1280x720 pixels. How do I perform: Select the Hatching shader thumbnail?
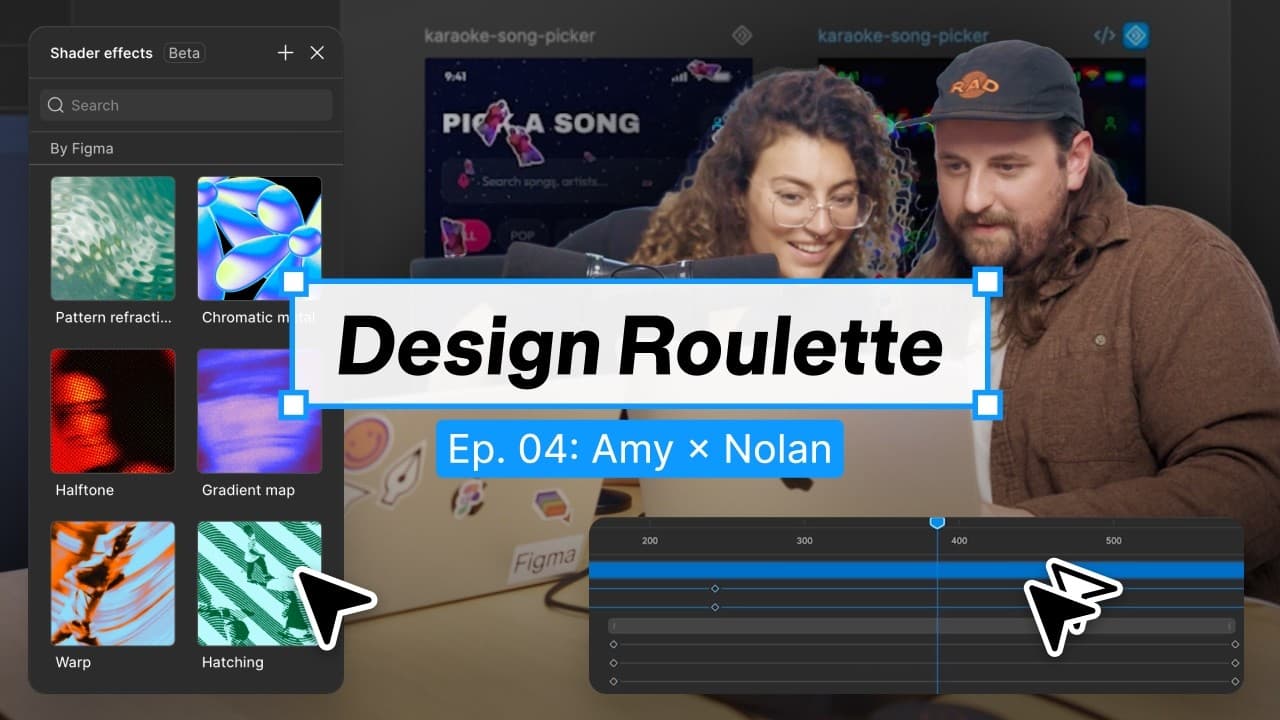(260, 583)
